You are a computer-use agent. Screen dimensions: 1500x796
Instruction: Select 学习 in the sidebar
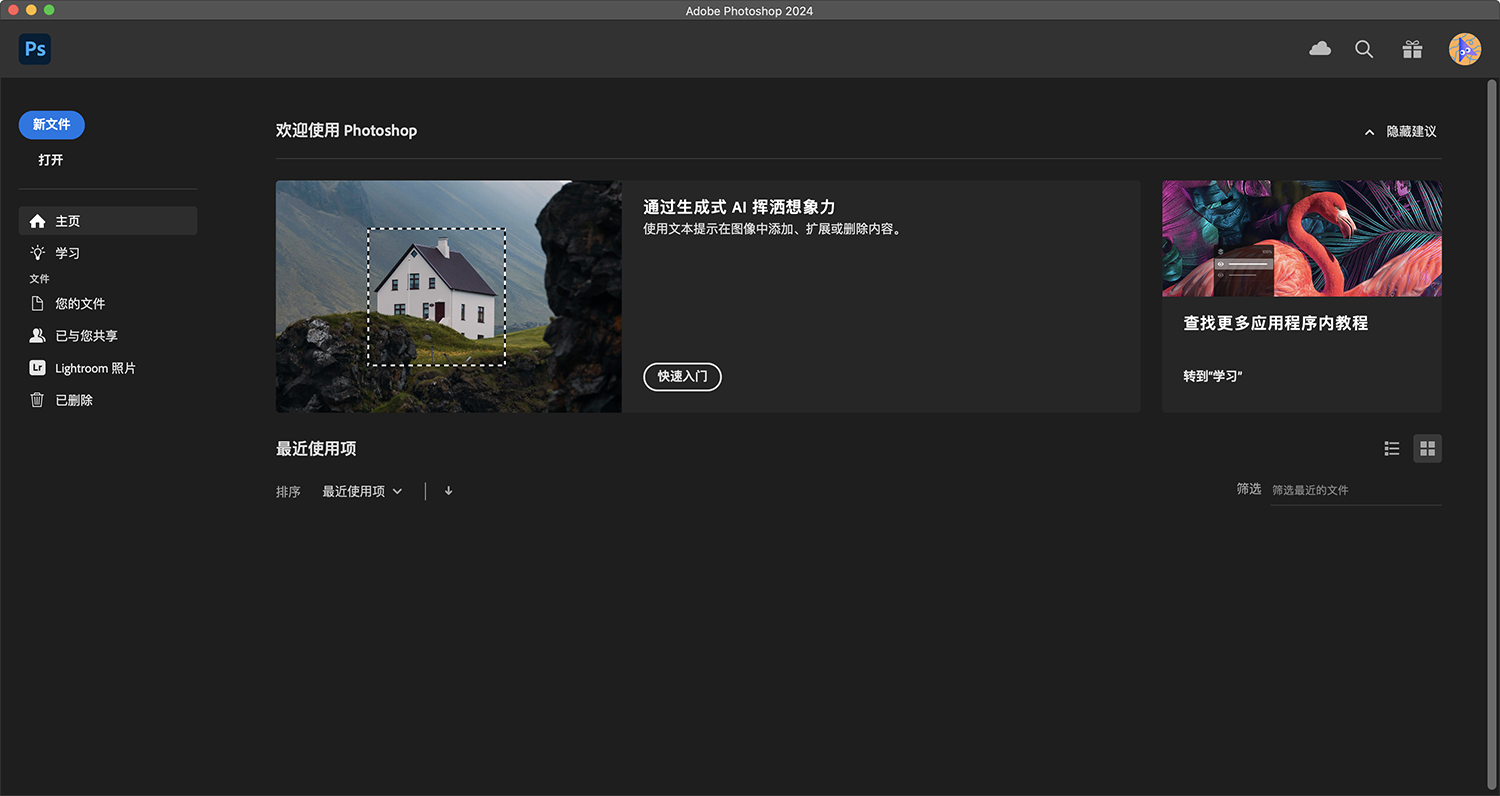coord(108,253)
